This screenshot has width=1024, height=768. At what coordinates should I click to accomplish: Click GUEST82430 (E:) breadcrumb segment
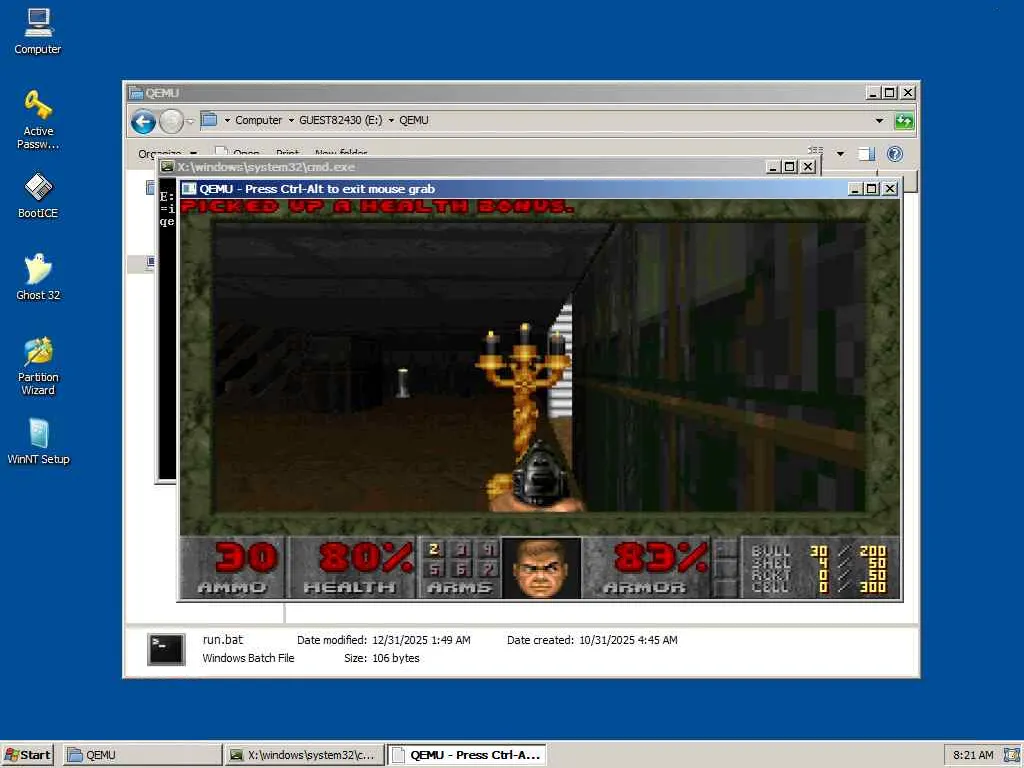pos(340,120)
